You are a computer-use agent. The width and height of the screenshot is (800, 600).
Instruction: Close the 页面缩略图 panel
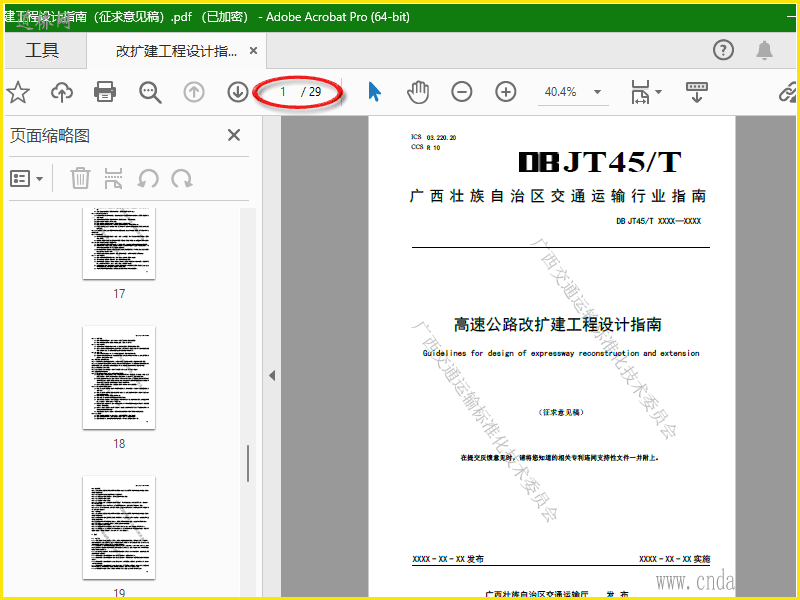point(234,135)
